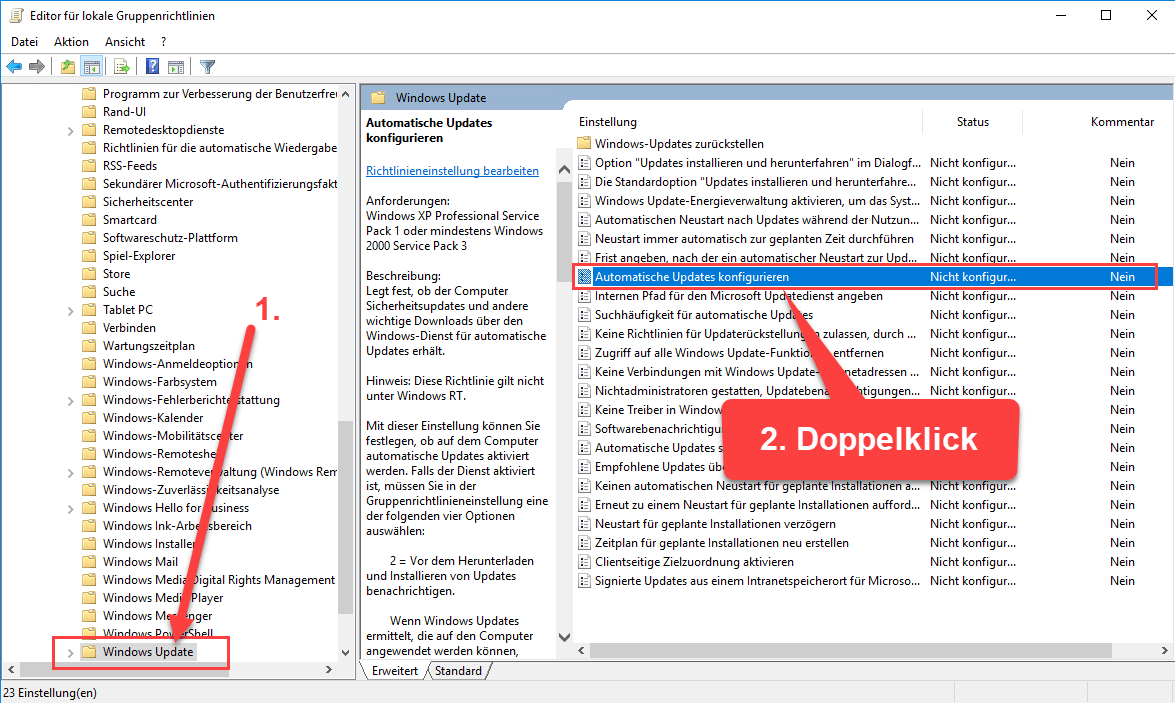Click settings list horizontal scroll right arrow

[1164, 651]
